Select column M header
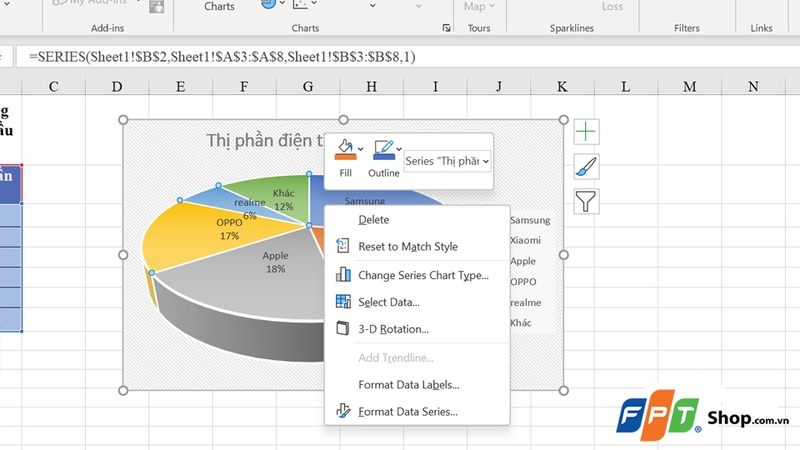Image resolution: width=800 pixels, height=450 pixels. point(690,86)
